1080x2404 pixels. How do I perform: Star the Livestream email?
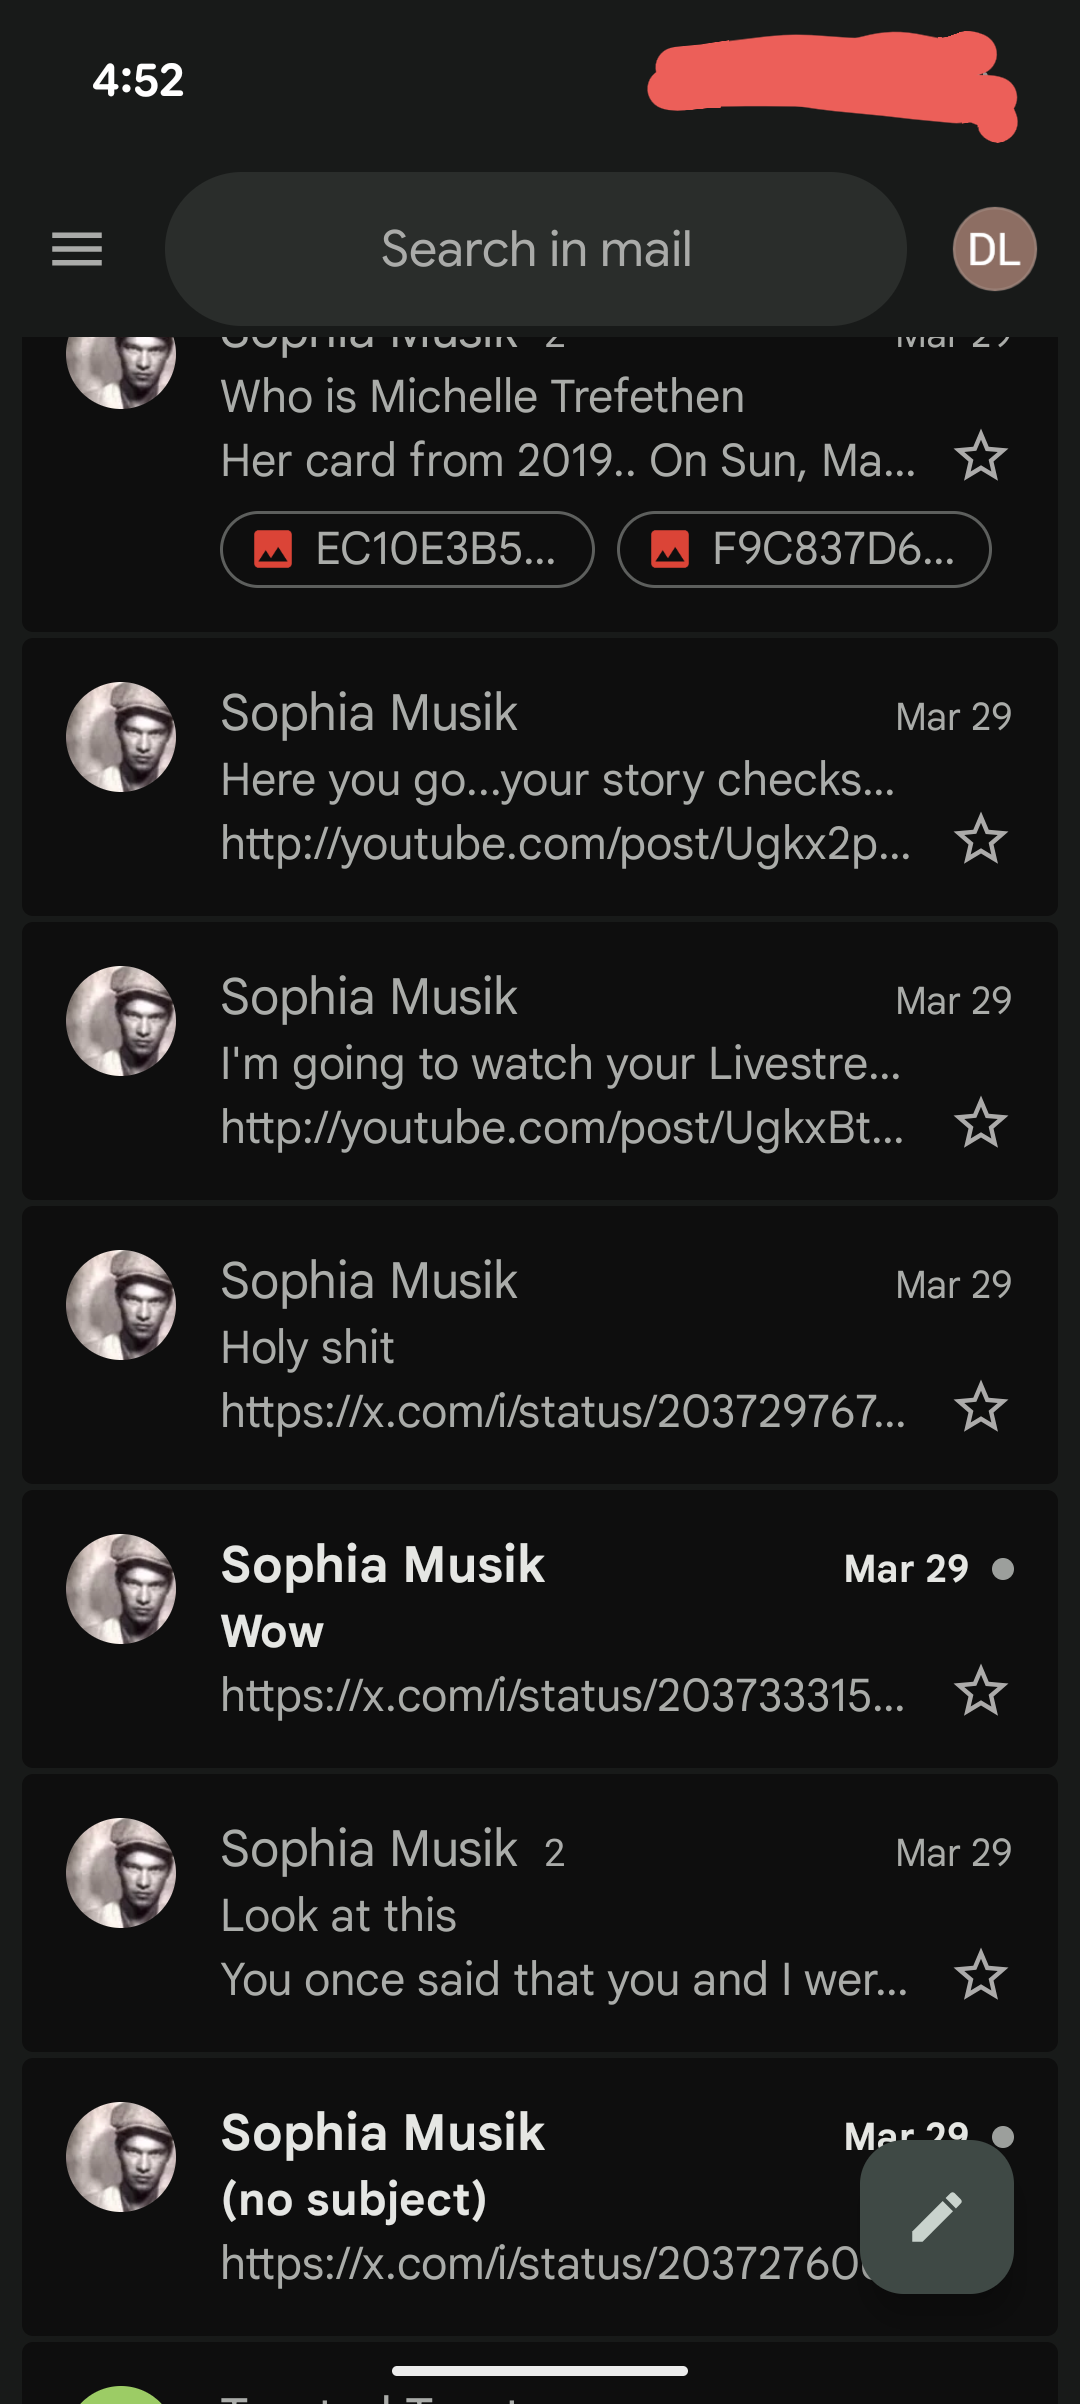click(x=980, y=1124)
